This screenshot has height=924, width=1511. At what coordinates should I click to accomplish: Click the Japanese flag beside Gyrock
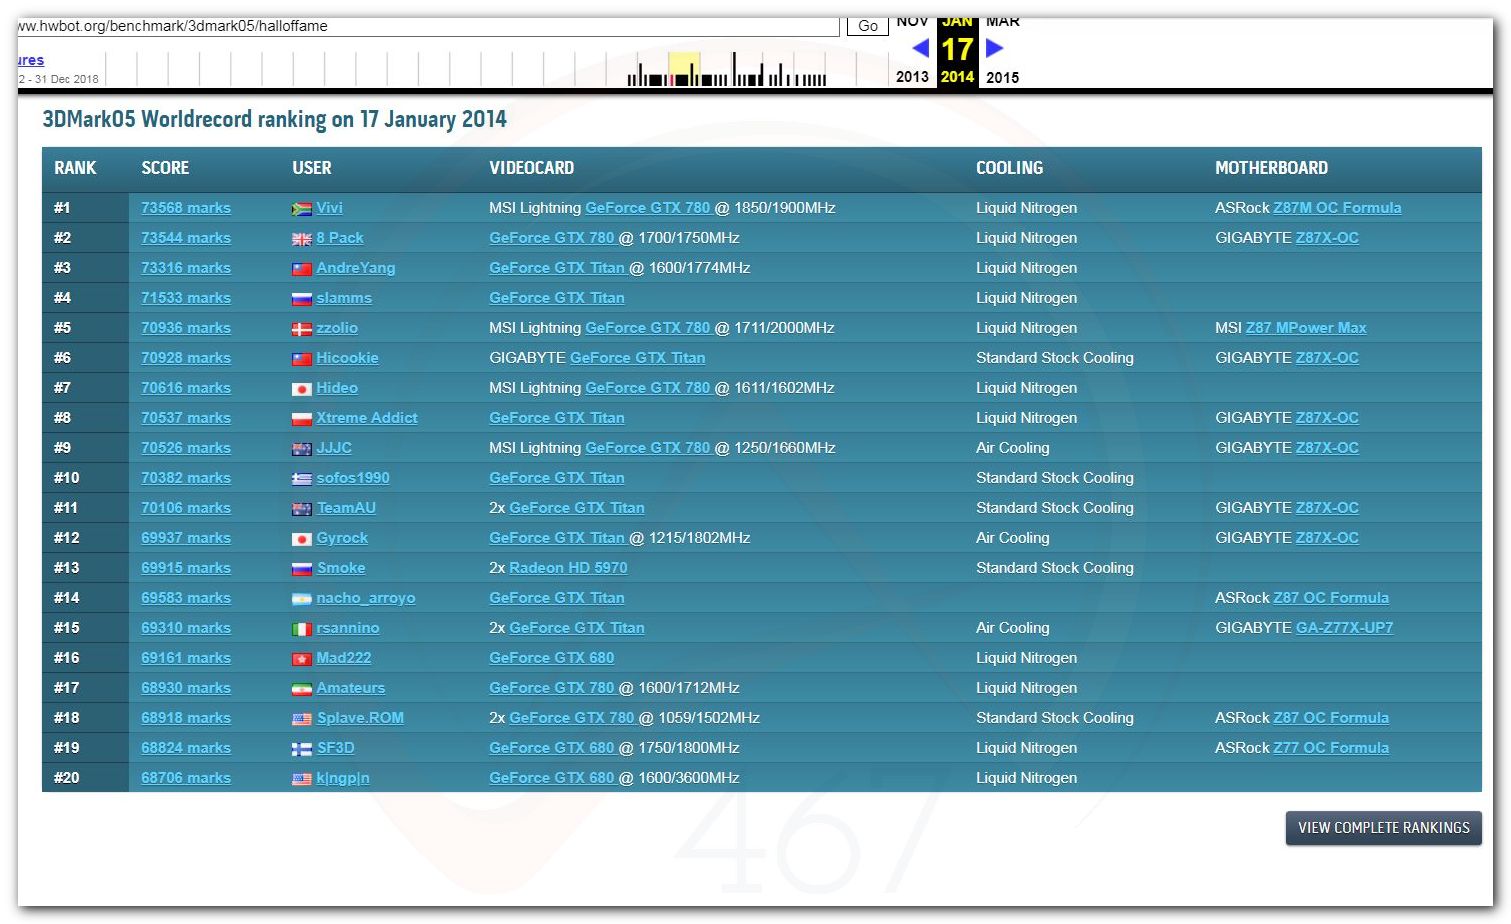pos(301,539)
